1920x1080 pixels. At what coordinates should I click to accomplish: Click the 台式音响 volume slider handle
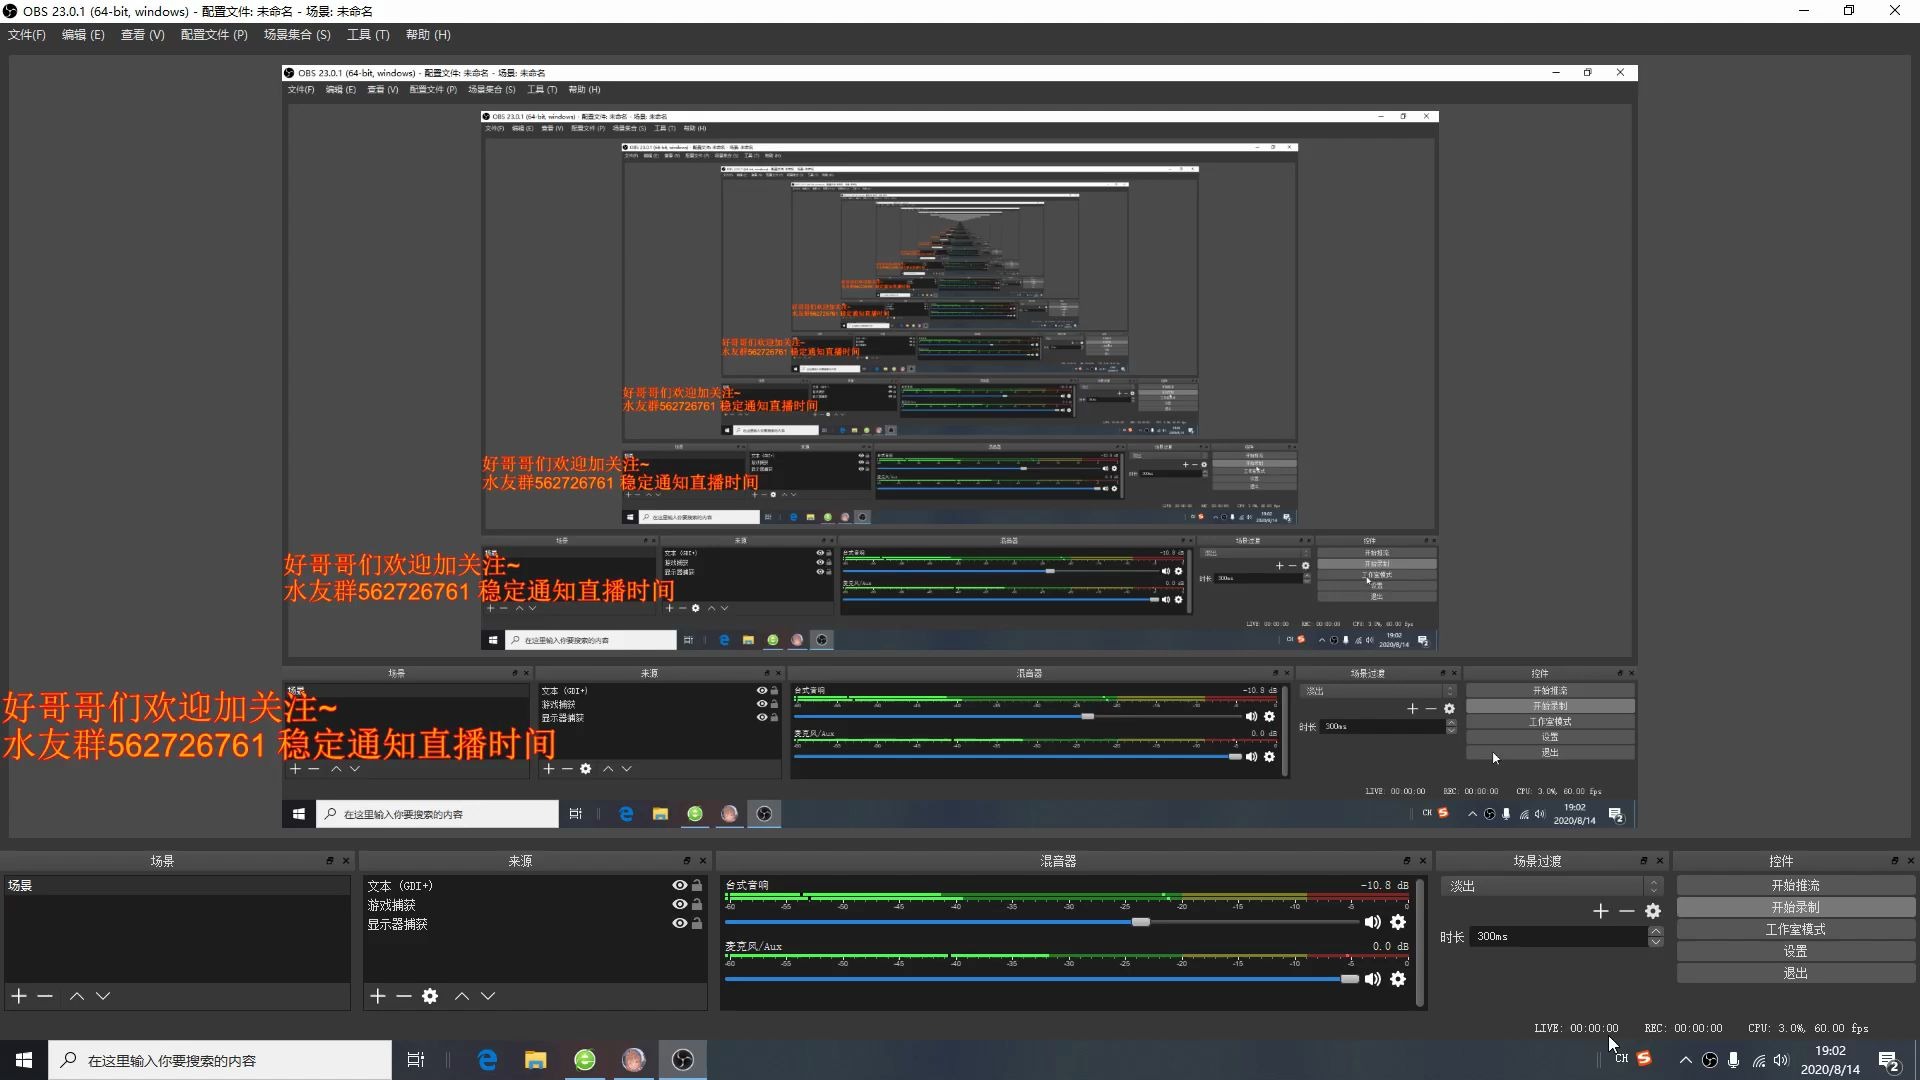1140,922
